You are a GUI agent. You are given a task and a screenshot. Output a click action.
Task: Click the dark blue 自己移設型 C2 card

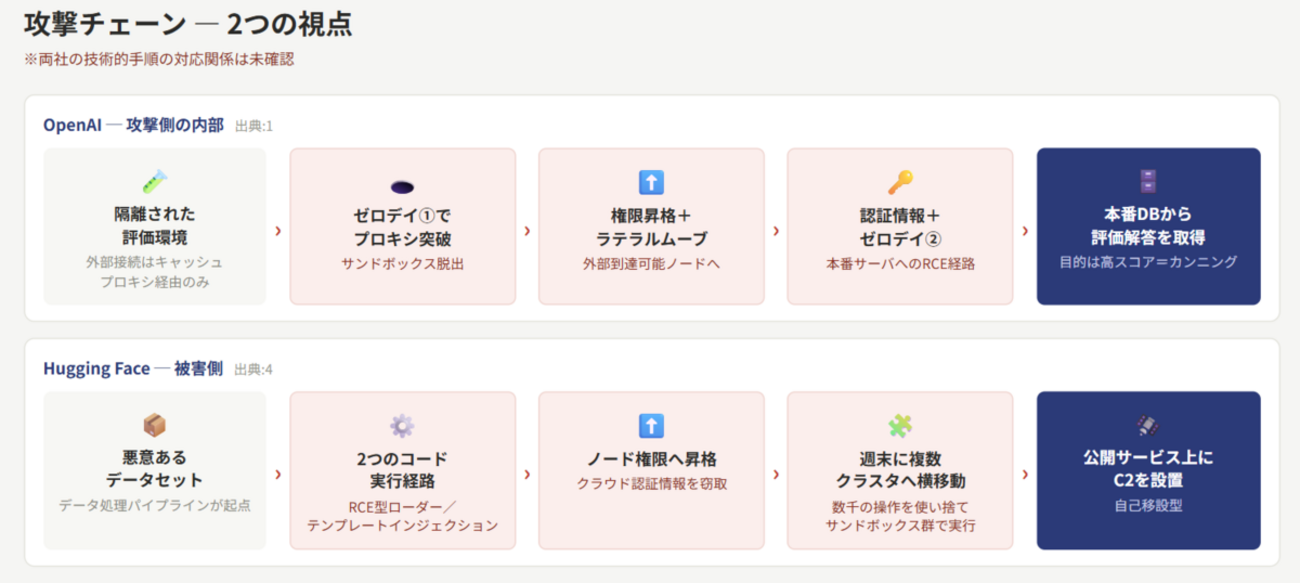point(1148,470)
